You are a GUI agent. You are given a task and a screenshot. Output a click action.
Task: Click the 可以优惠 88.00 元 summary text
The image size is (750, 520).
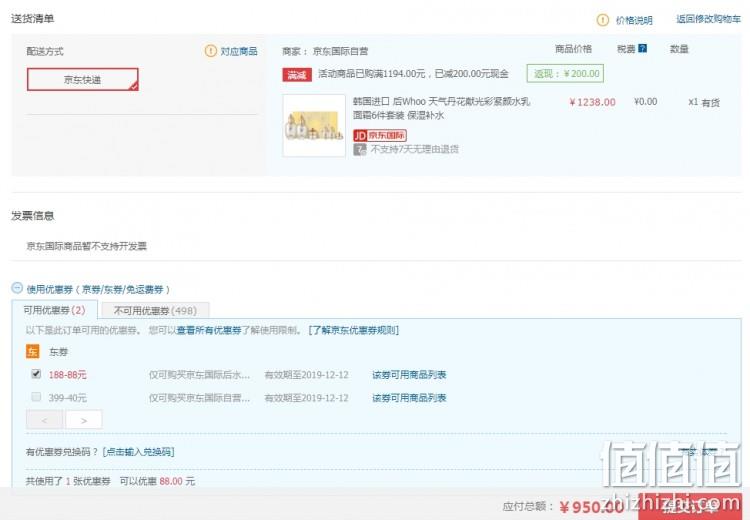pyautogui.click(x=157, y=481)
